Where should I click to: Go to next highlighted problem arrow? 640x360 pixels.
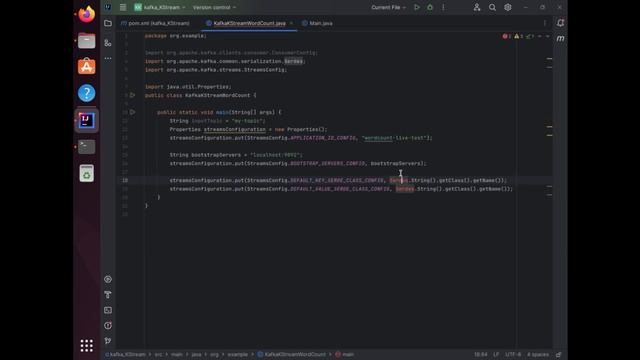click(x=548, y=36)
